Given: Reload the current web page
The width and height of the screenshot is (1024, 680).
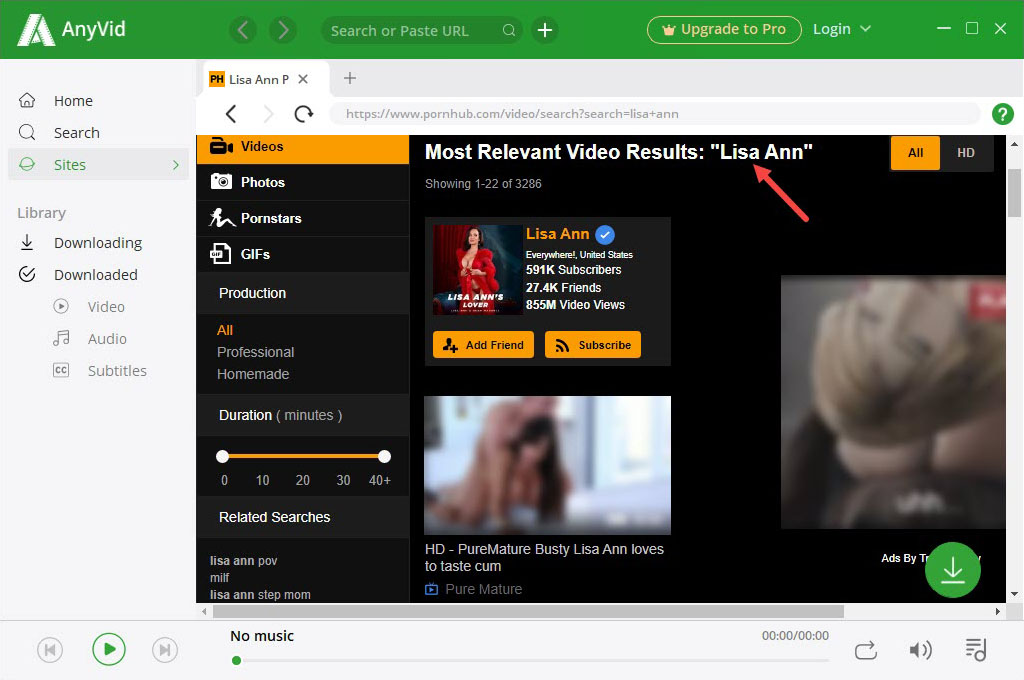Looking at the screenshot, I should [304, 114].
